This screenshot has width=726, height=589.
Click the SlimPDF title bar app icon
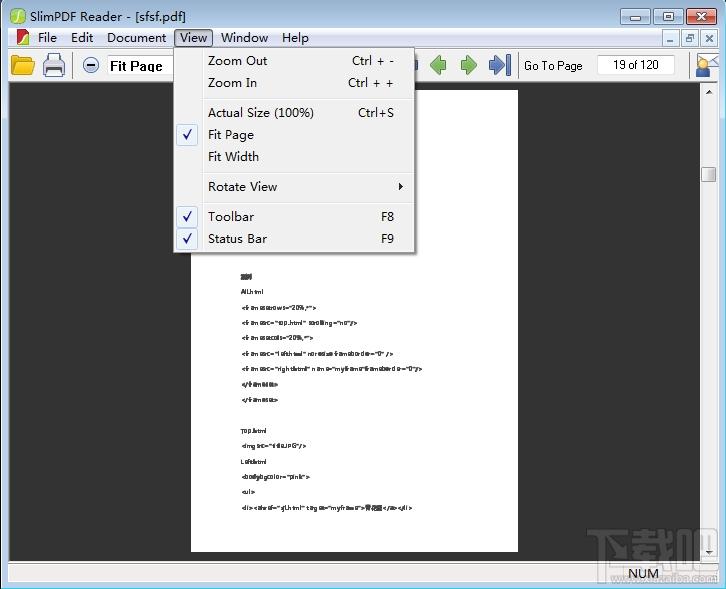click(x=17, y=16)
